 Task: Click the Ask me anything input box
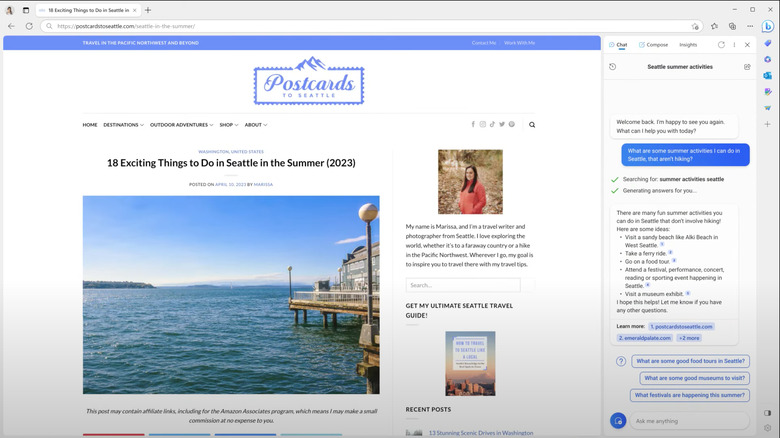(689, 421)
